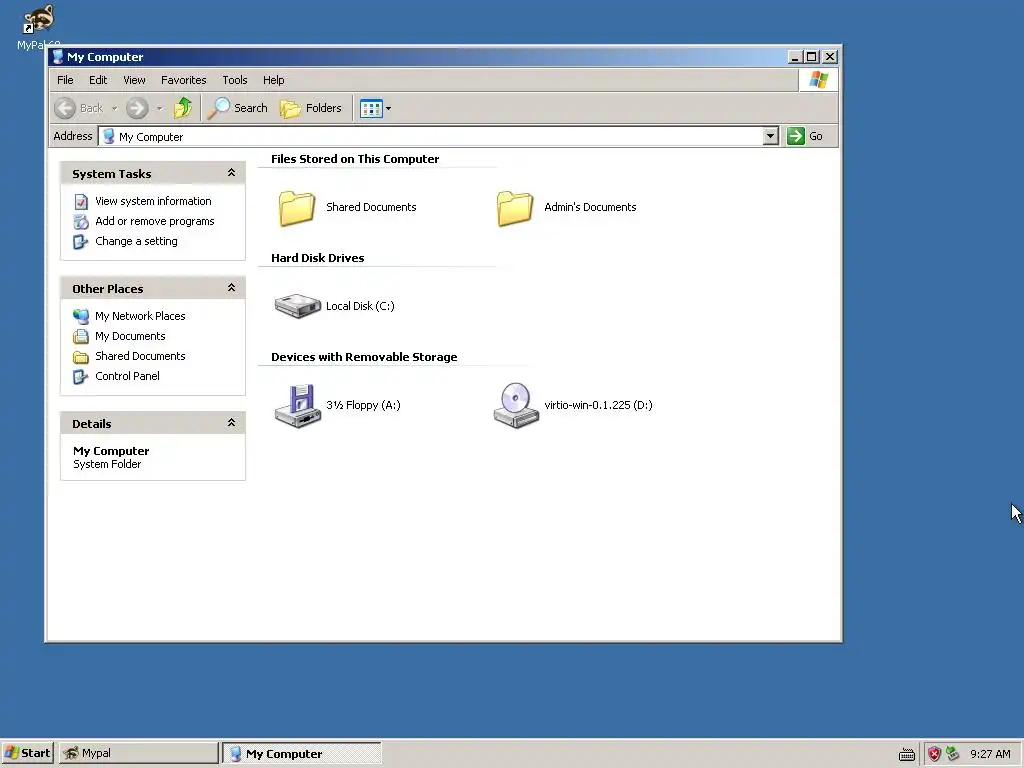Maximize the My Computer window
The width and height of the screenshot is (1024, 768).
[x=812, y=57]
